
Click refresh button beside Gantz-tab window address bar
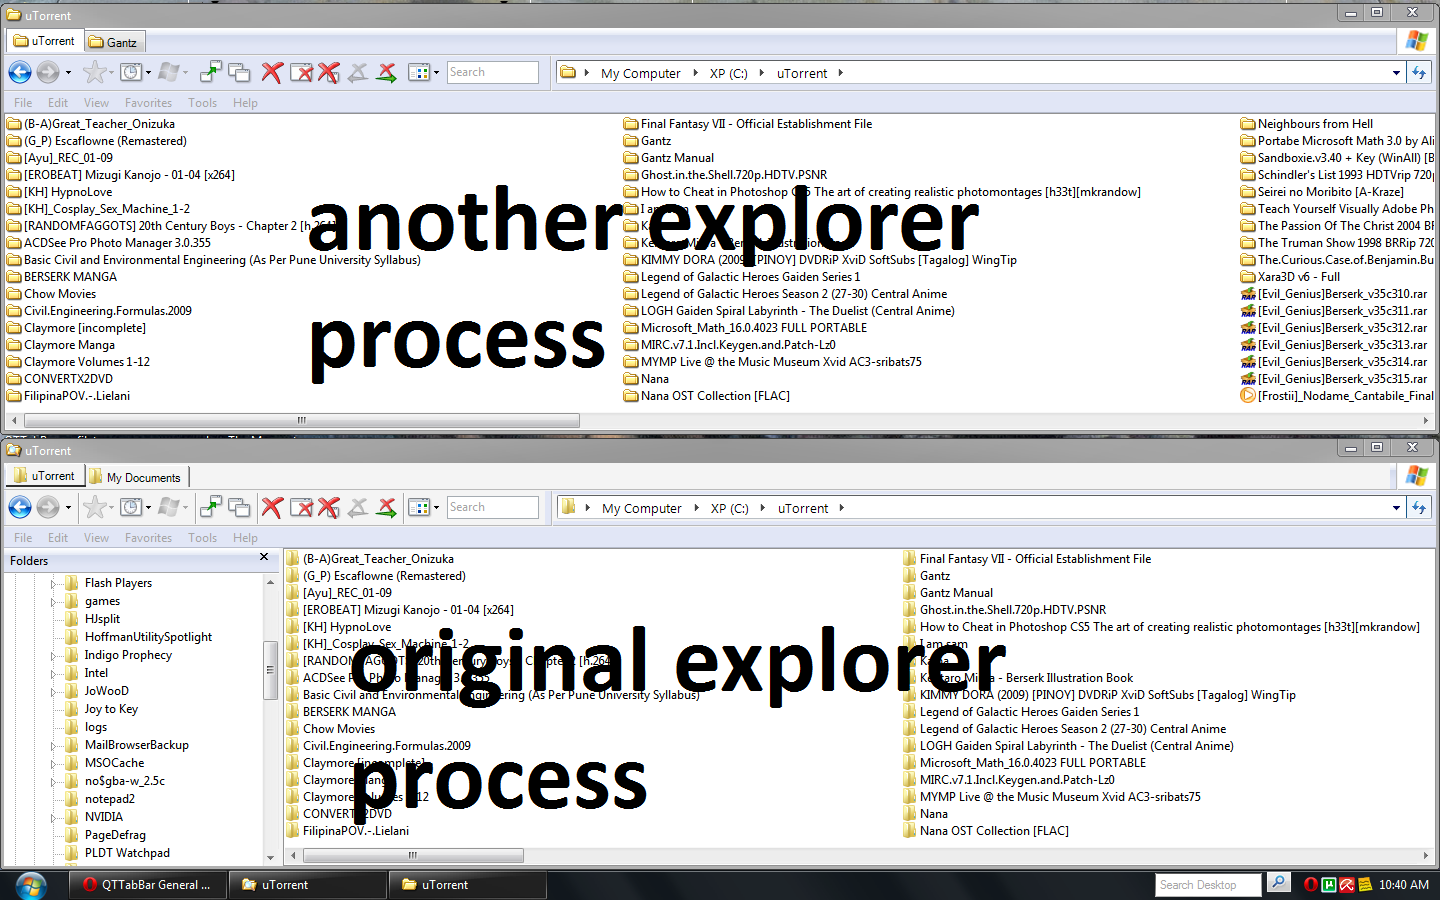click(1418, 72)
